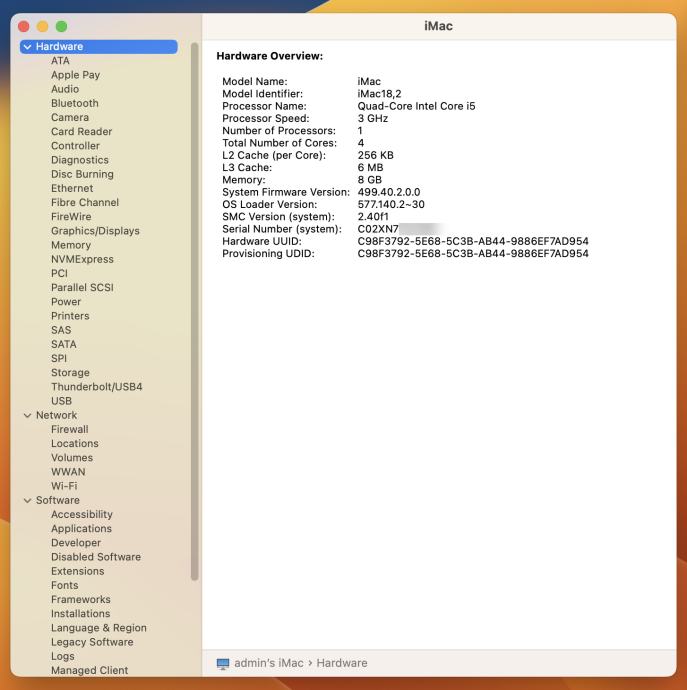Click processor name Quad-Core Intel Core i5
Viewport: 687px width, 690px height.
pos(416,106)
